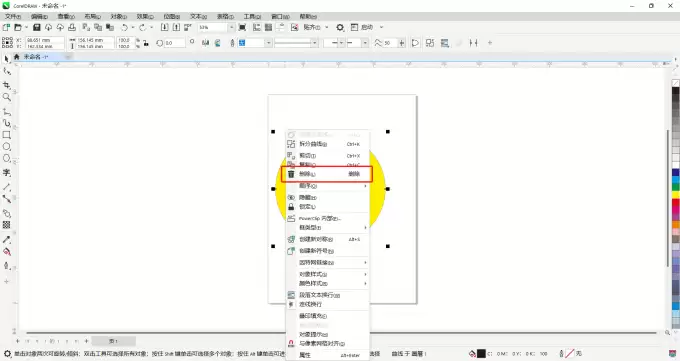Click the Save floppy disk icon
The height and width of the screenshot is (361, 680).
(x=37, y=27)
